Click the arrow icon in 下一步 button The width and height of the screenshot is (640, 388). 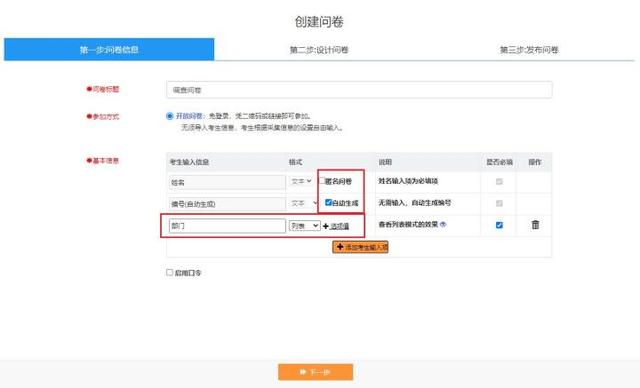point(302,372)
